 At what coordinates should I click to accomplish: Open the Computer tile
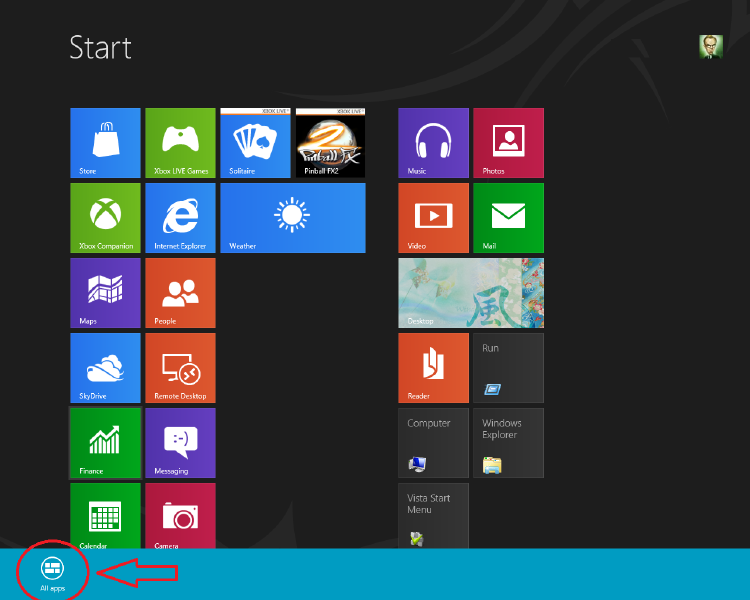click(433, 443)
